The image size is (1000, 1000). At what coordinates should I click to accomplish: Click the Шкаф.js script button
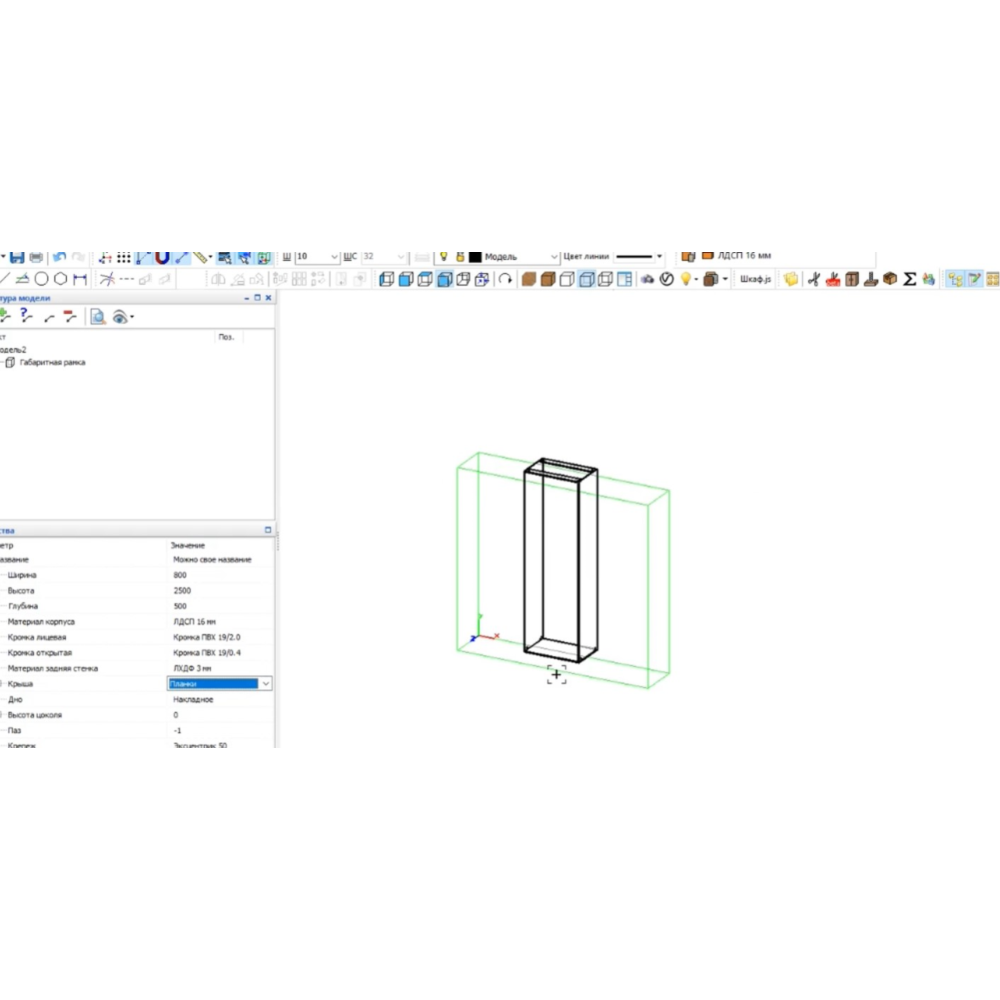(755, 280)
